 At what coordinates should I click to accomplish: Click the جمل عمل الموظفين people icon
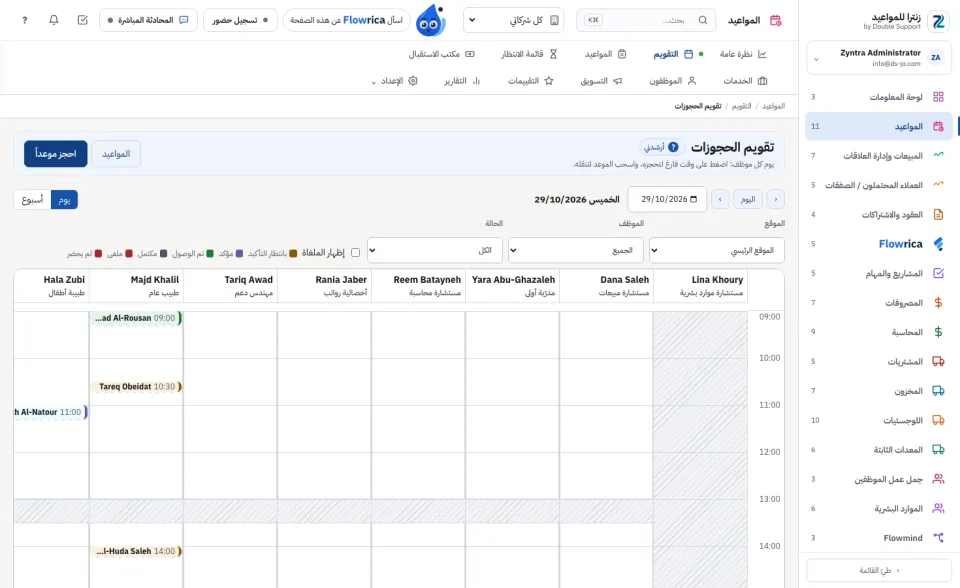tap(938, 479)
